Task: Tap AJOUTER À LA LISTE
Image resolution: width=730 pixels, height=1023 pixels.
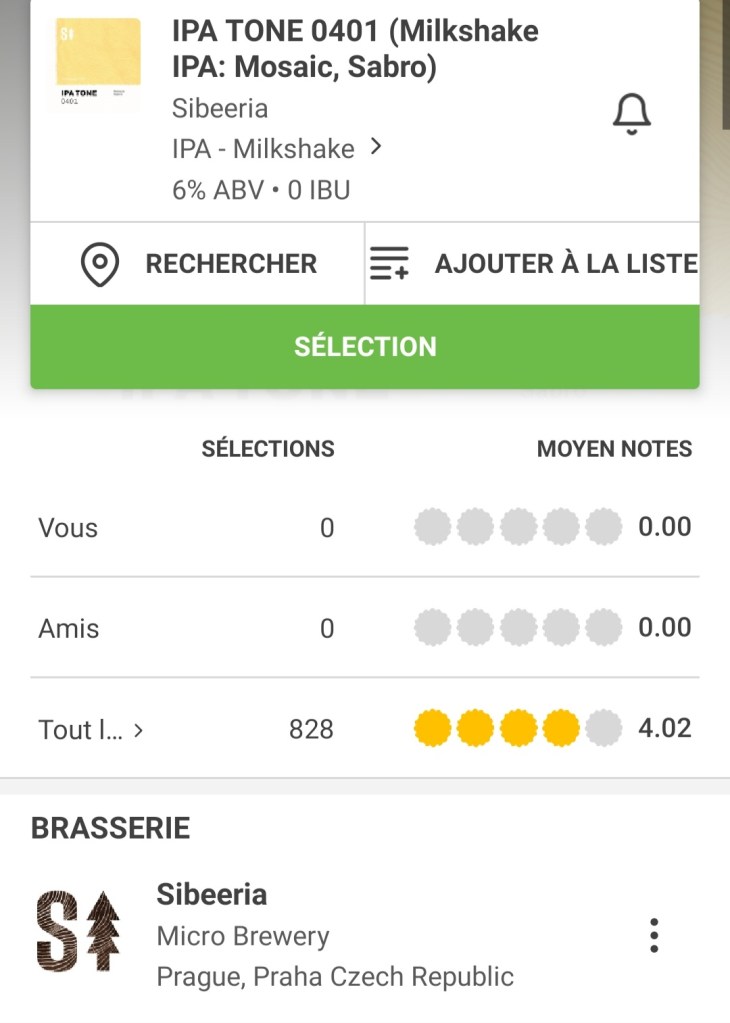Action: pyautogui.click(x=565, y=264)
